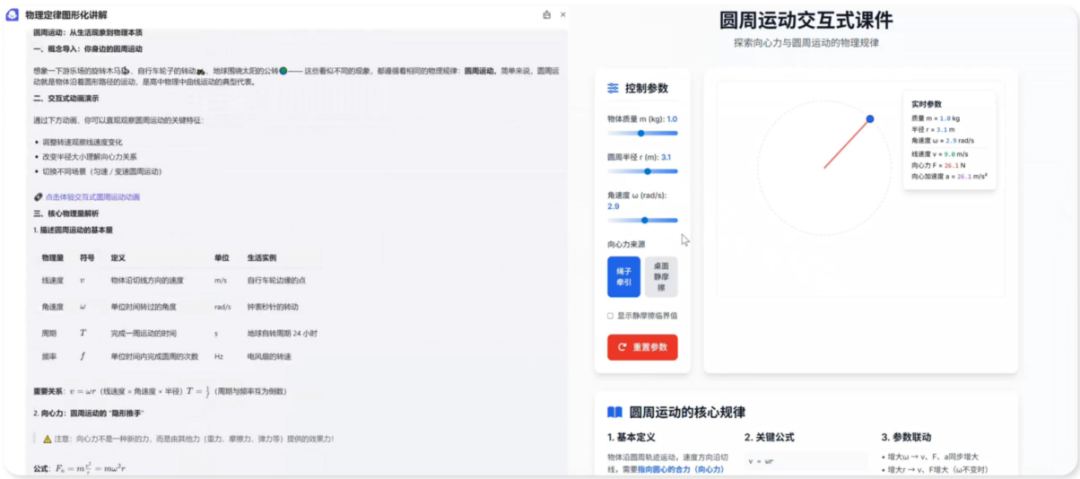Click the 向心力 F = 26.1 N reading
The width and height of the screenshot is (1080, 479).
(939, 165)
